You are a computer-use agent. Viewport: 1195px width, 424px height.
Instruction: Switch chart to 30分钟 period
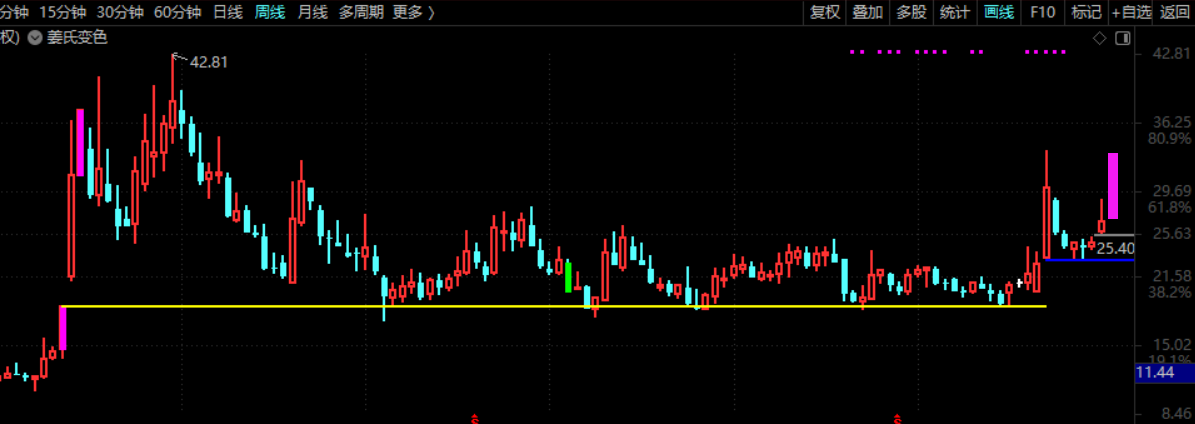coord(120,11)
